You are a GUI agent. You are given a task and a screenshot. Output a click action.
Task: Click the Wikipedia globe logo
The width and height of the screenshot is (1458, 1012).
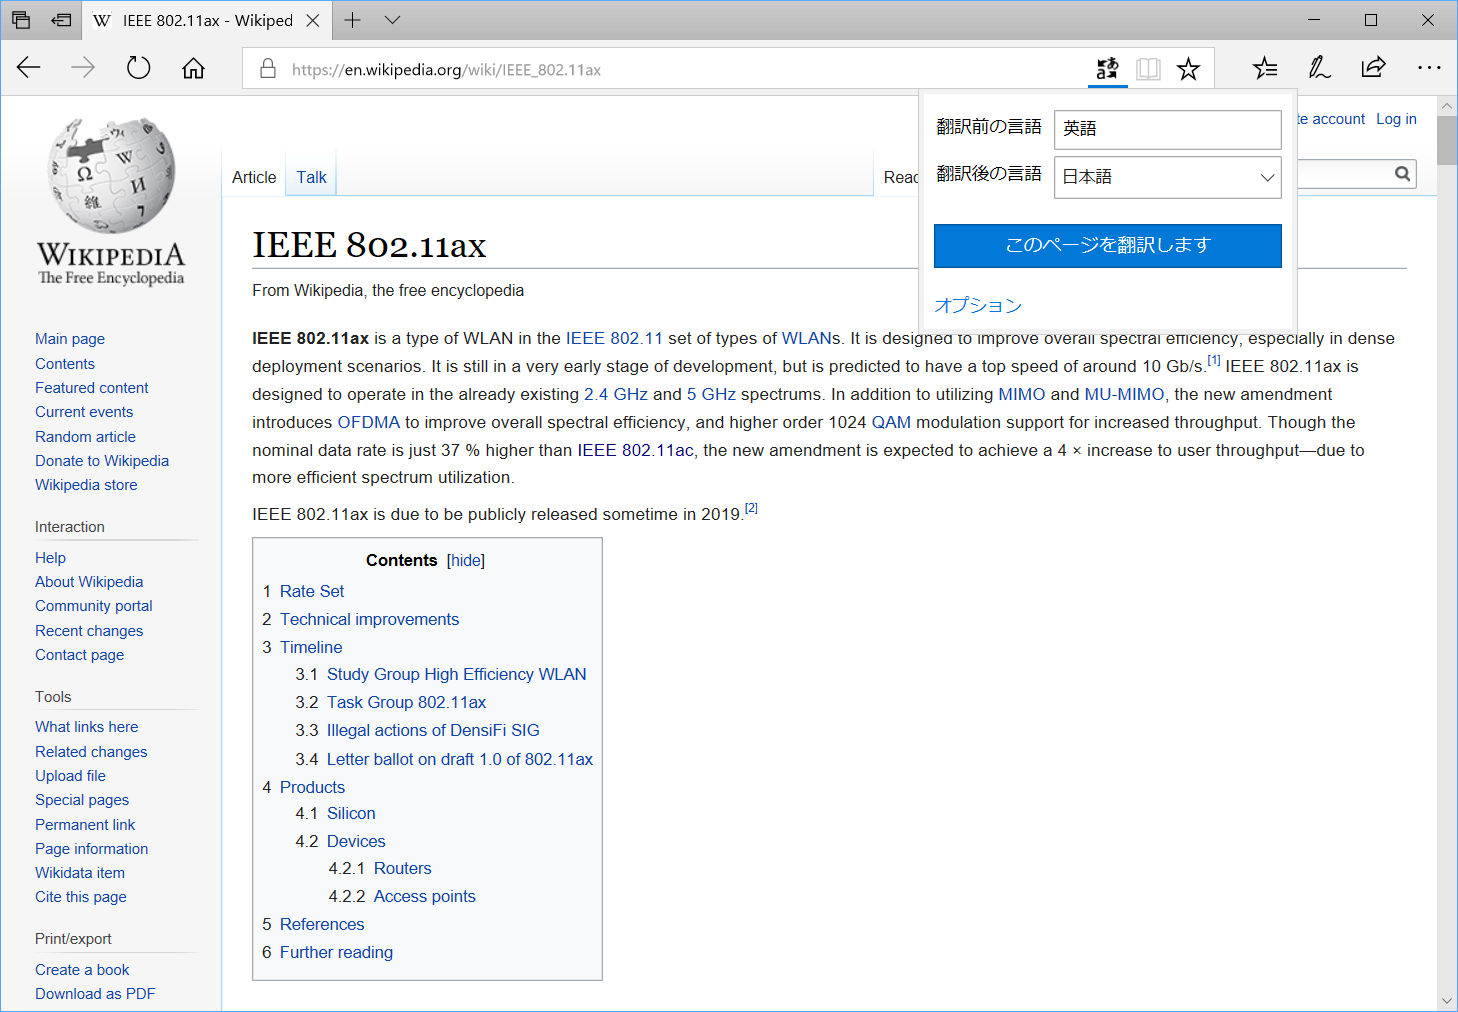(x=111, y=175)
